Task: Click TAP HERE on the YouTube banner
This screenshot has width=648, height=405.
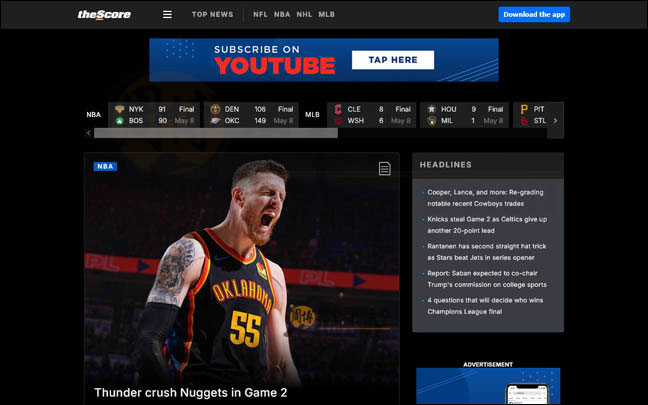Action: (x=393, y=60)
